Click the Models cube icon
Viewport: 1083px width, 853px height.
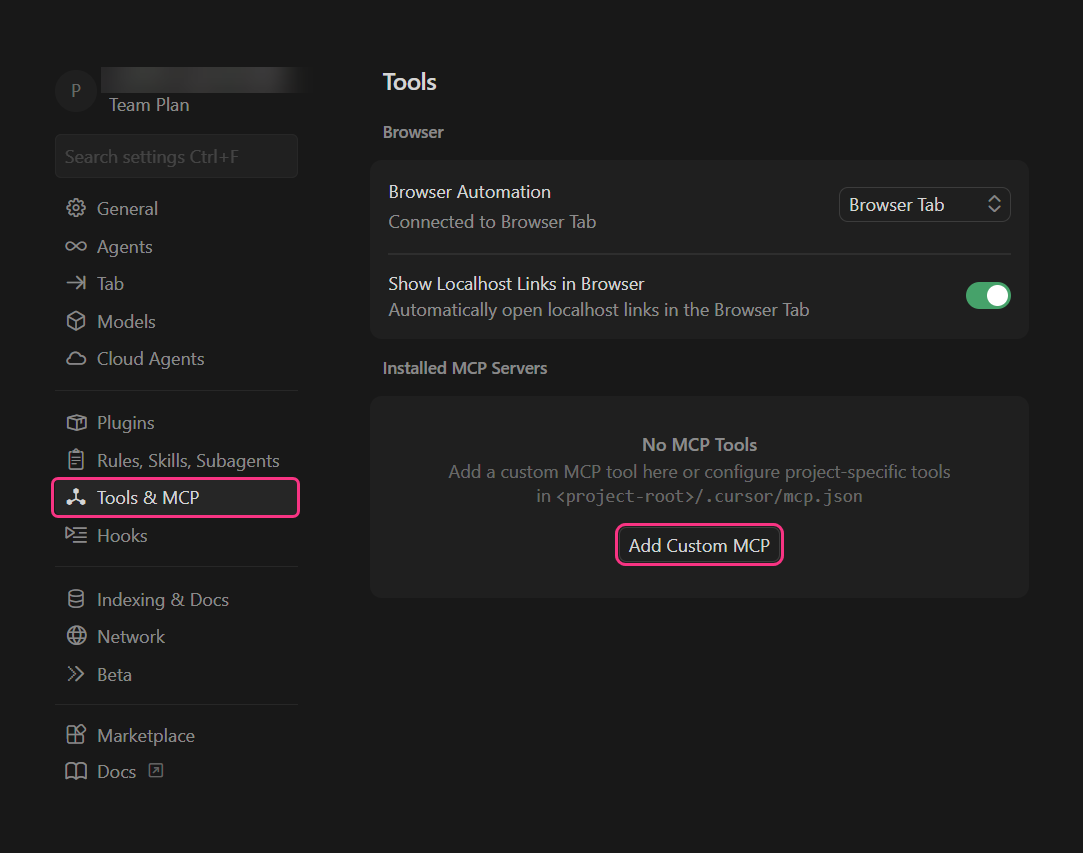click(75, 321)
